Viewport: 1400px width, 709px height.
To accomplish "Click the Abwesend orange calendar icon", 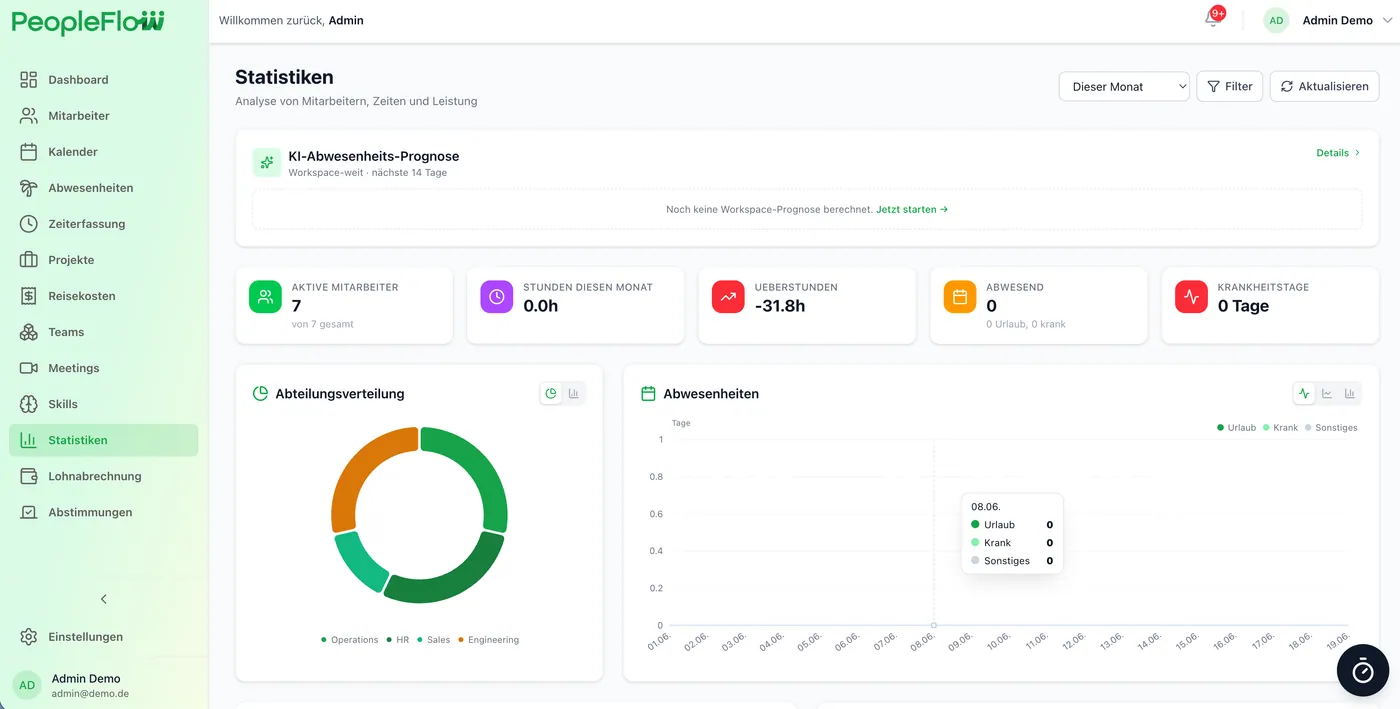I will click(960, 297).
